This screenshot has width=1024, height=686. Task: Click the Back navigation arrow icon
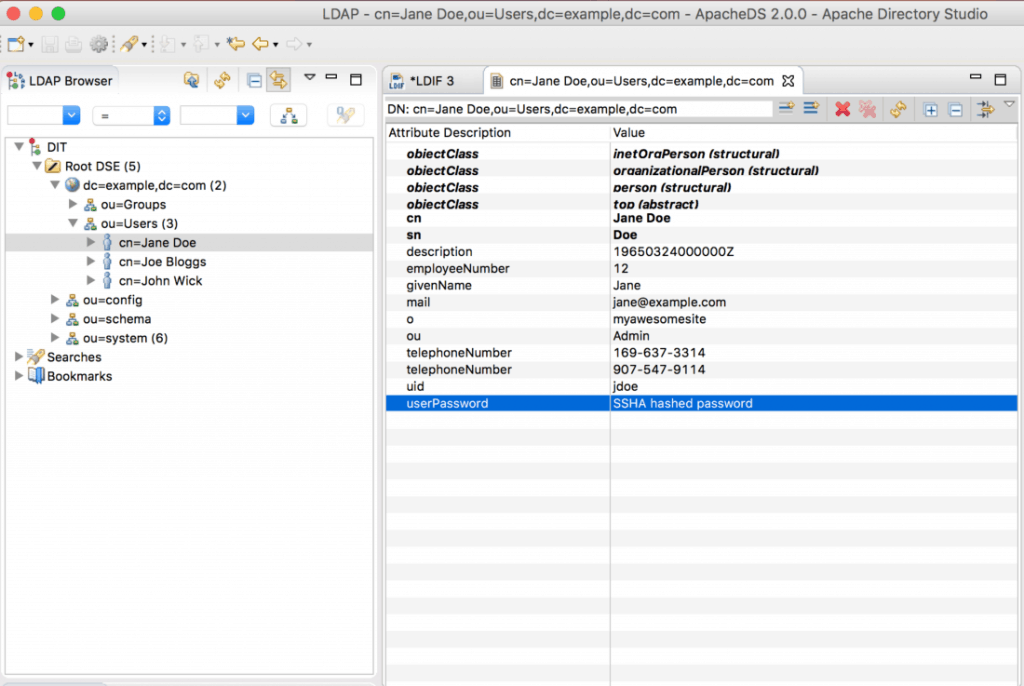point(261,44)
